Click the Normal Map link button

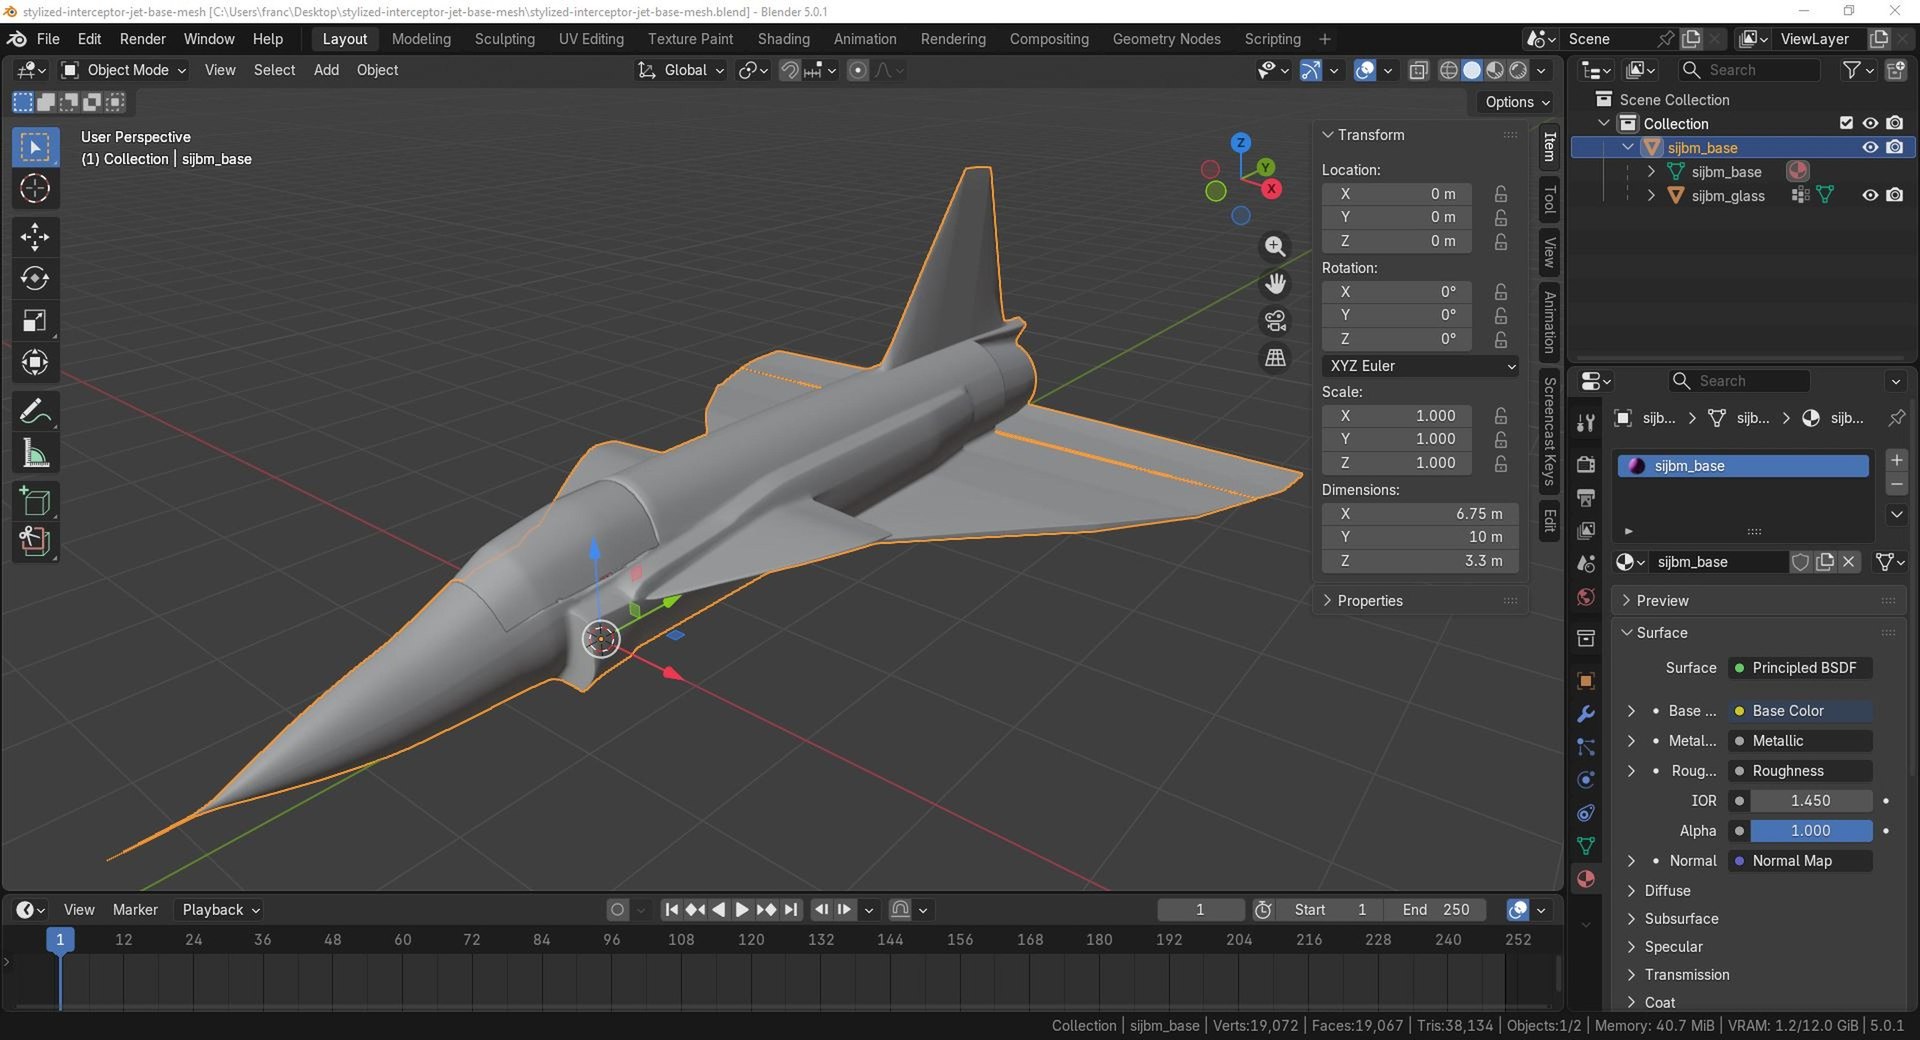coord(1802,861)
